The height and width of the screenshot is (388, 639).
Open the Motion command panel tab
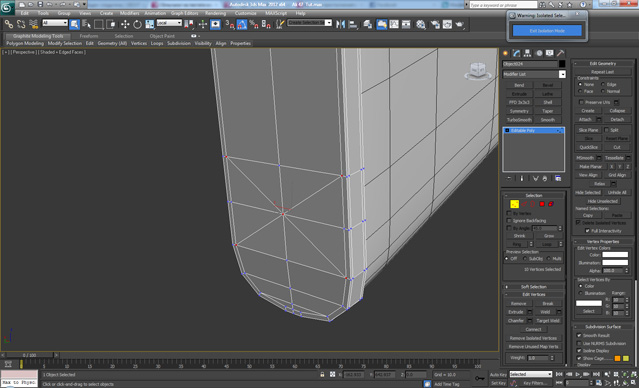(539, 53)
